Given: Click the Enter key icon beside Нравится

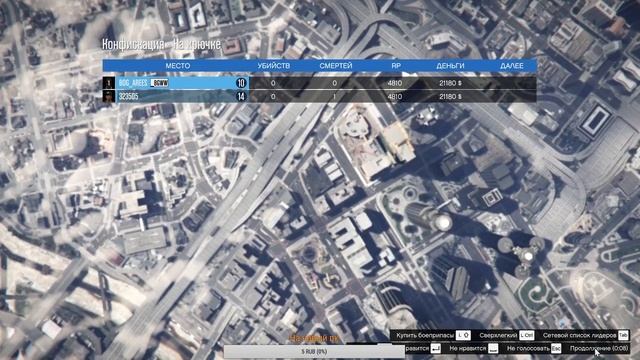Looking at the screenshot, I should click(436, 349).
